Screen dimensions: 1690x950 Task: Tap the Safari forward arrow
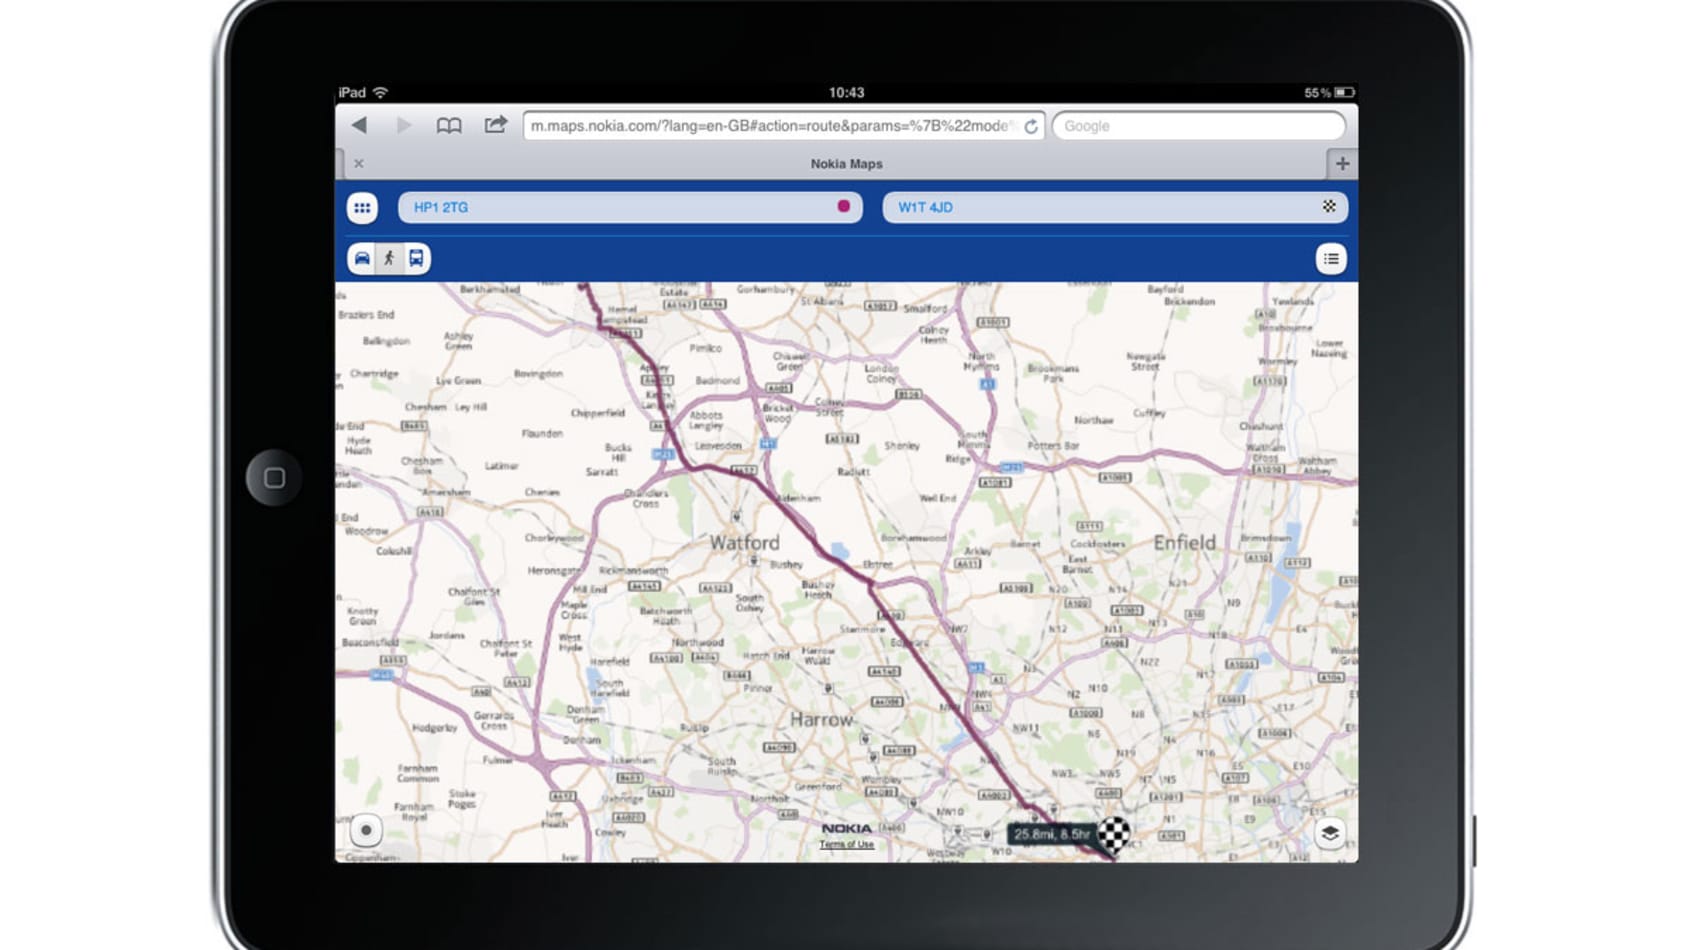(x=404, y=125)
